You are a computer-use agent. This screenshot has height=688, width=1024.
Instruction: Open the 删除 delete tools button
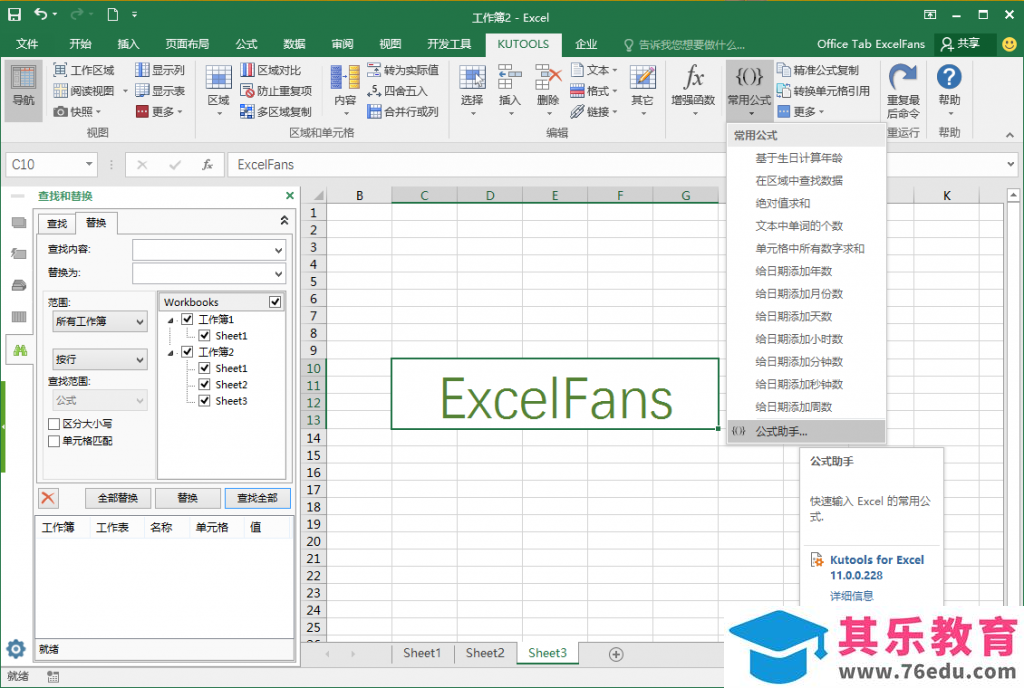(547, 89)
